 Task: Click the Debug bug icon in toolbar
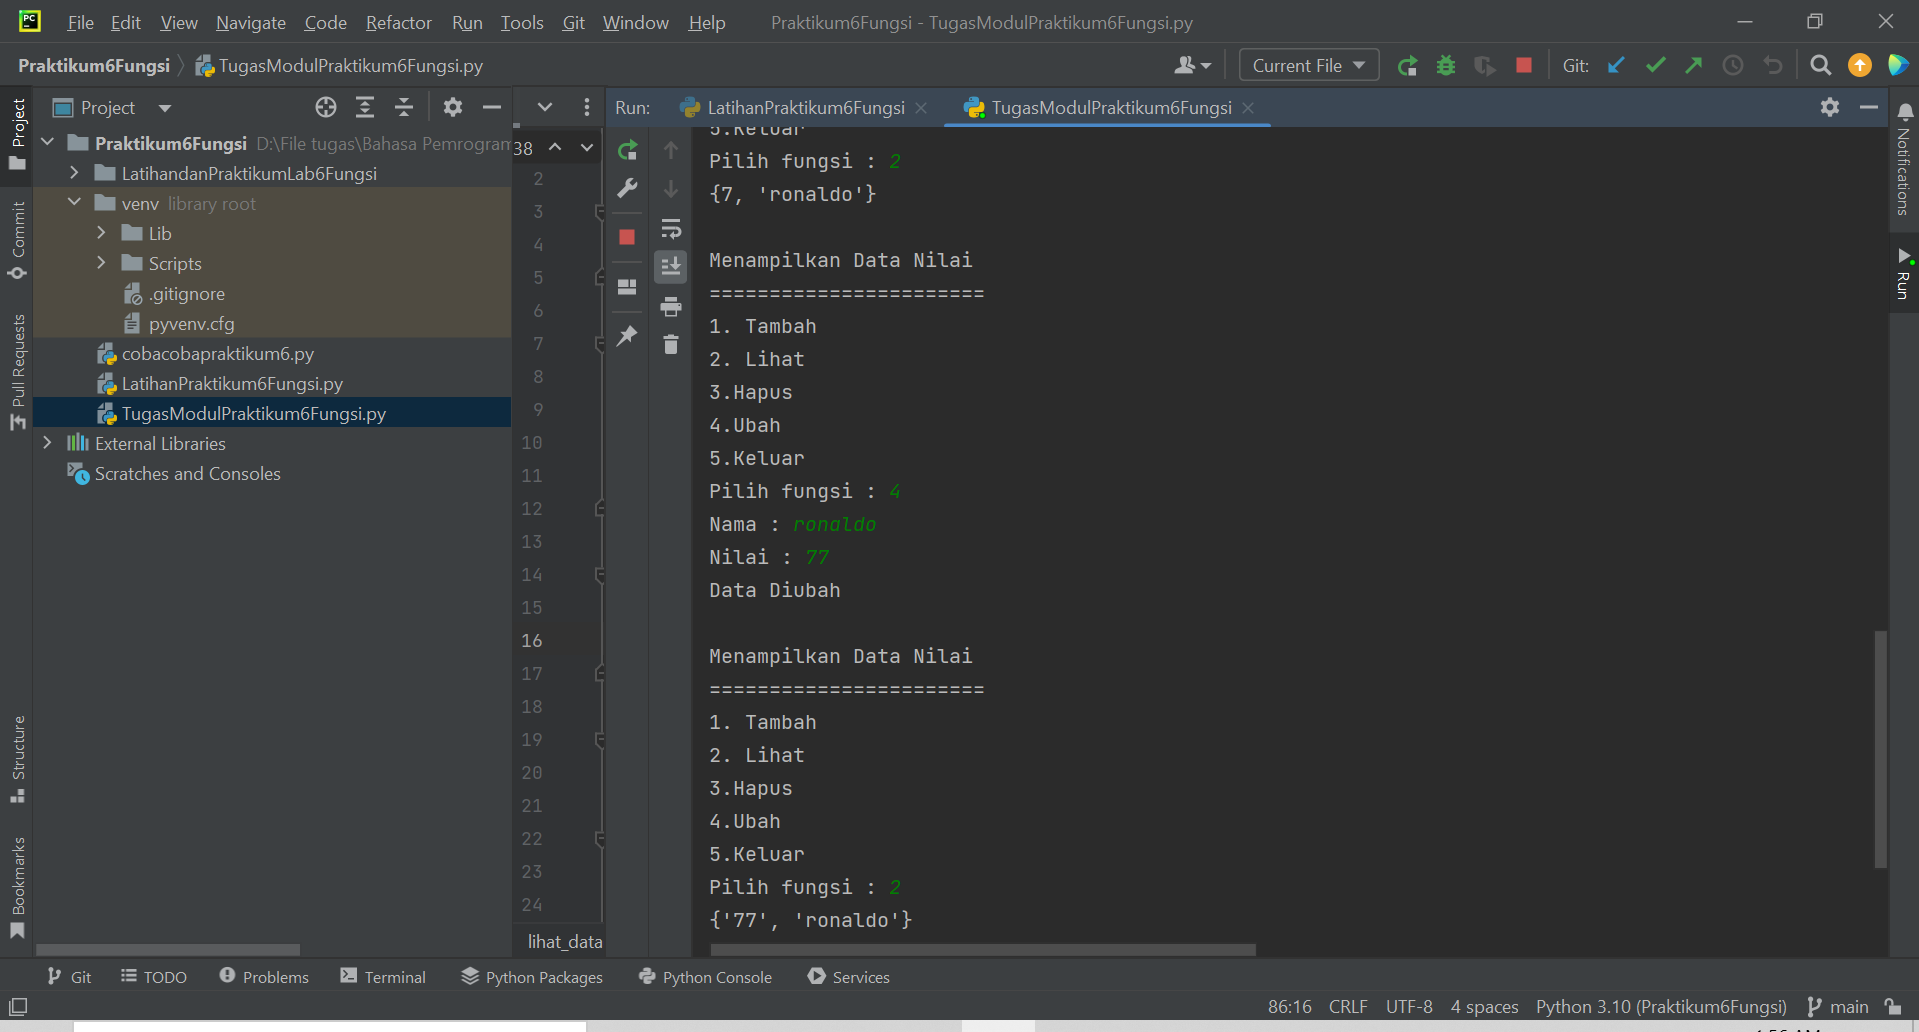[1446, 66]
